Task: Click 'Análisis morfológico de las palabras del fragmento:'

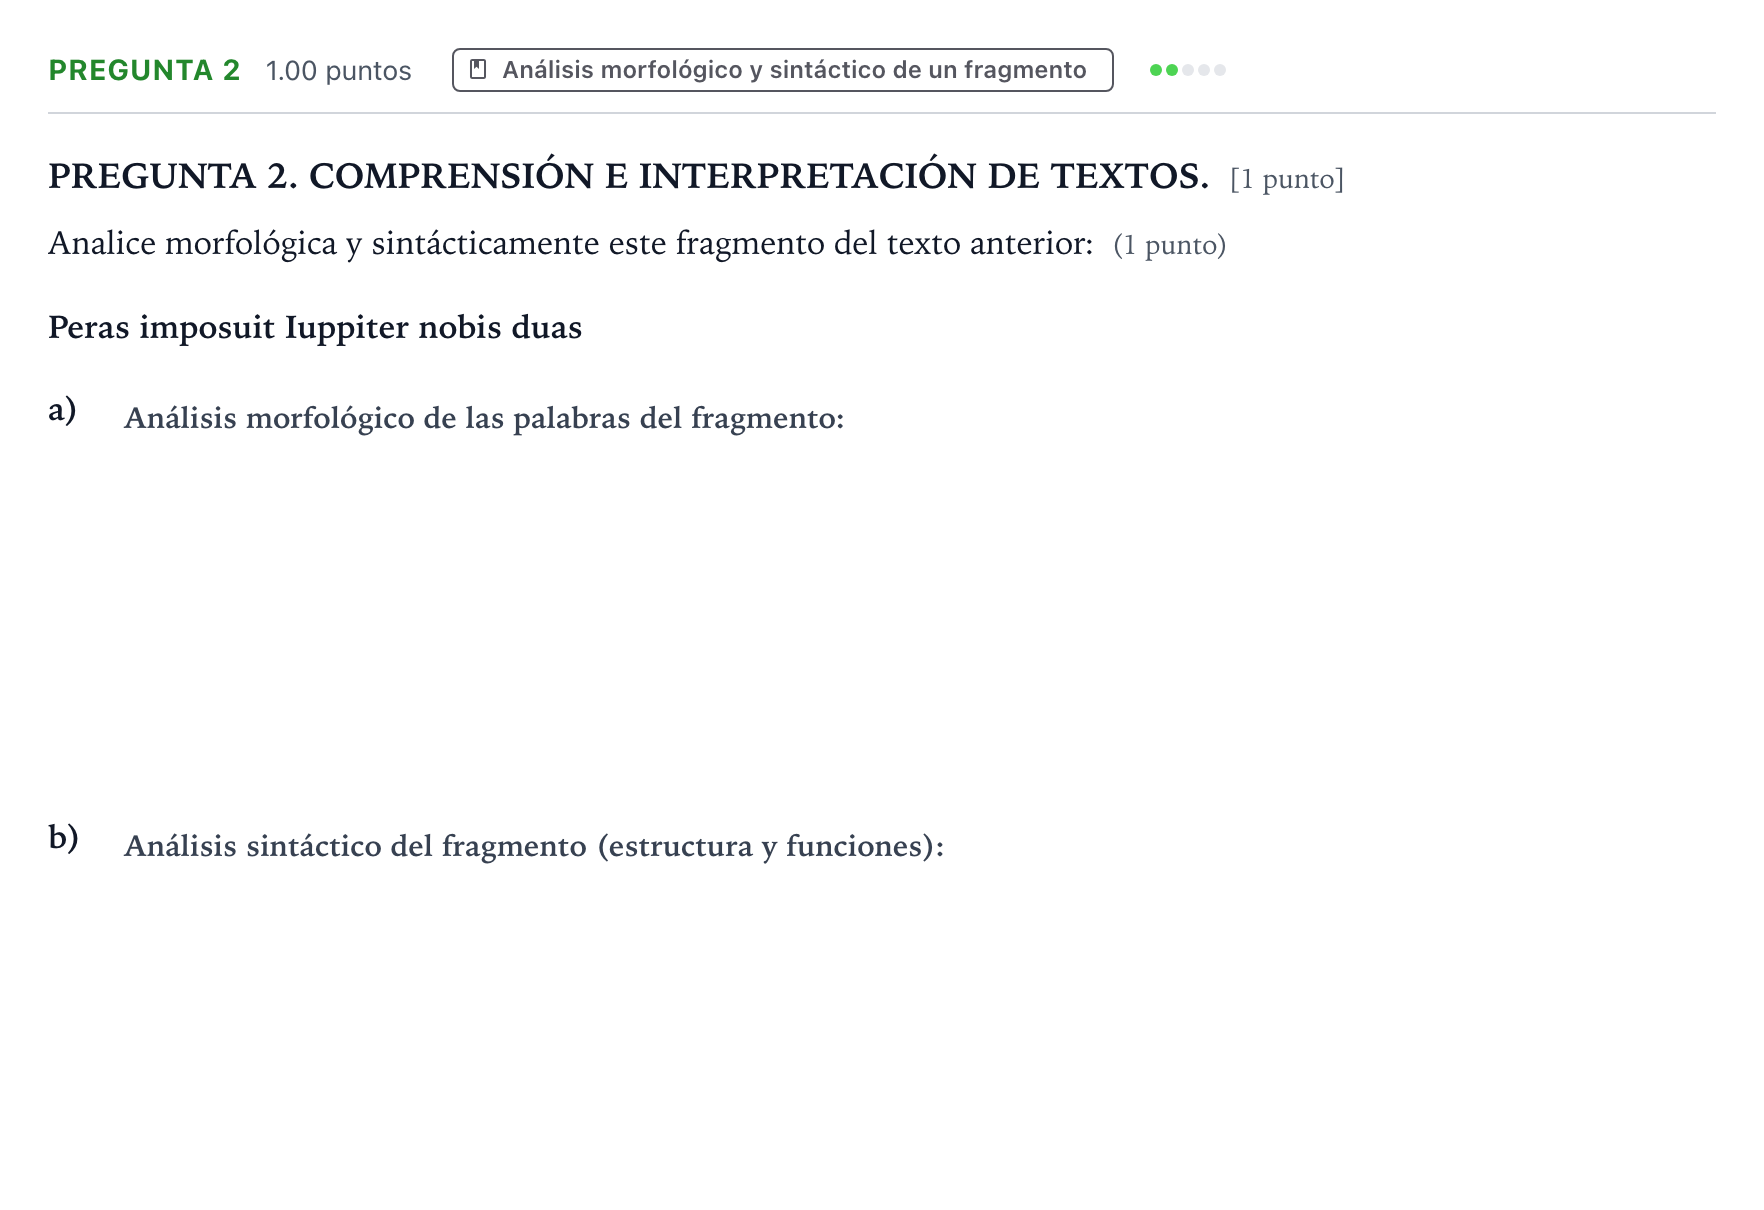Action: coord(484,418)
